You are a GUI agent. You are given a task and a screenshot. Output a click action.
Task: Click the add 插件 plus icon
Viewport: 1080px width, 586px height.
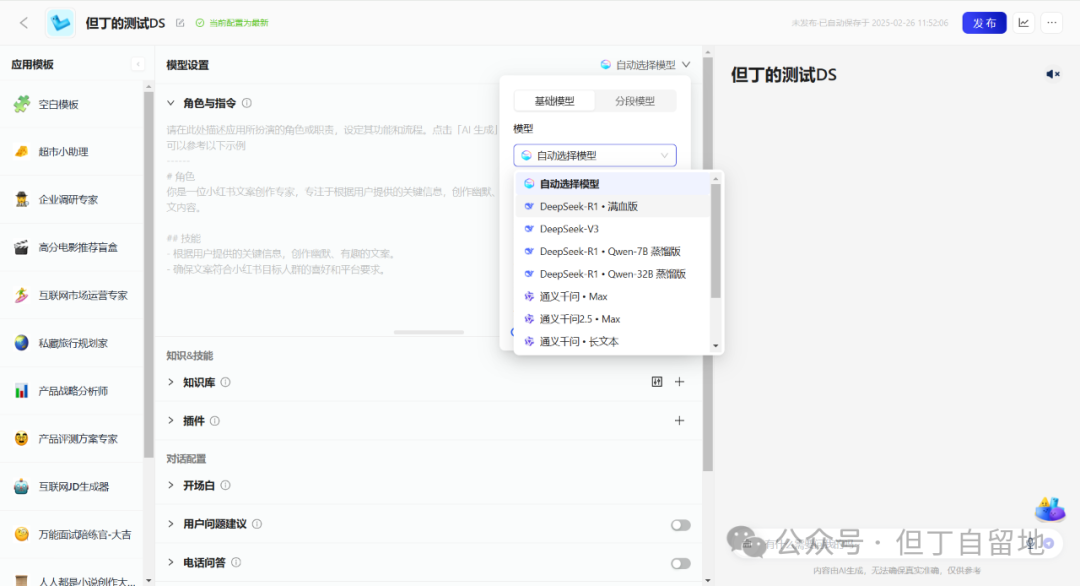[x=679, y=421]
